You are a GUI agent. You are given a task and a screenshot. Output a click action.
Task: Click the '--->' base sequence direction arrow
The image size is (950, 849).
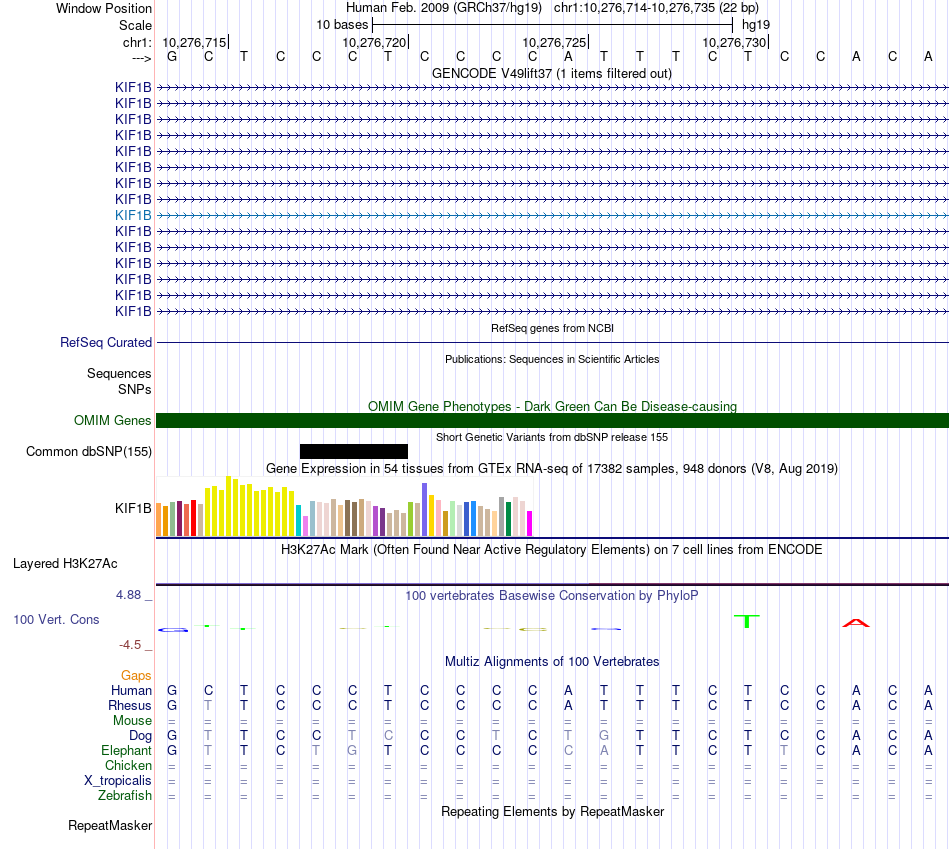[142, 58]
